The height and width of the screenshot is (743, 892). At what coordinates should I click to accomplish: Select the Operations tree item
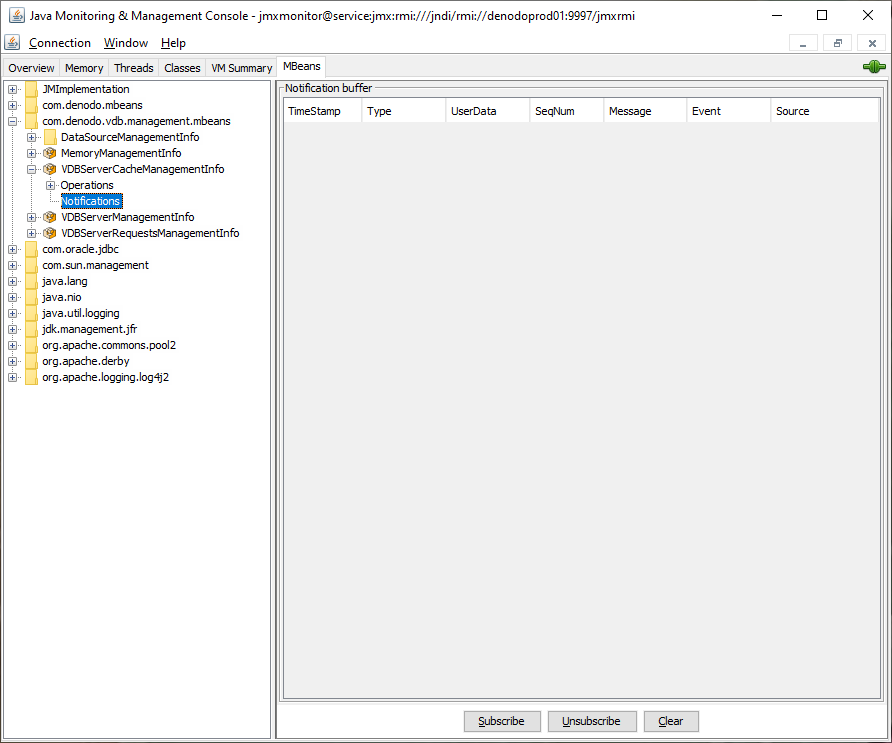tap(87, 185)
